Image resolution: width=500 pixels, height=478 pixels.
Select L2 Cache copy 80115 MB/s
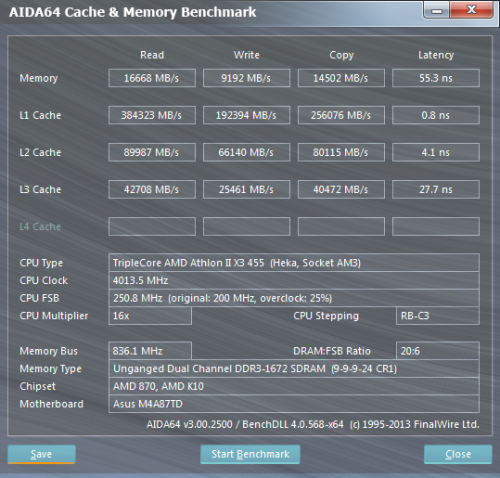click(341, 152)
